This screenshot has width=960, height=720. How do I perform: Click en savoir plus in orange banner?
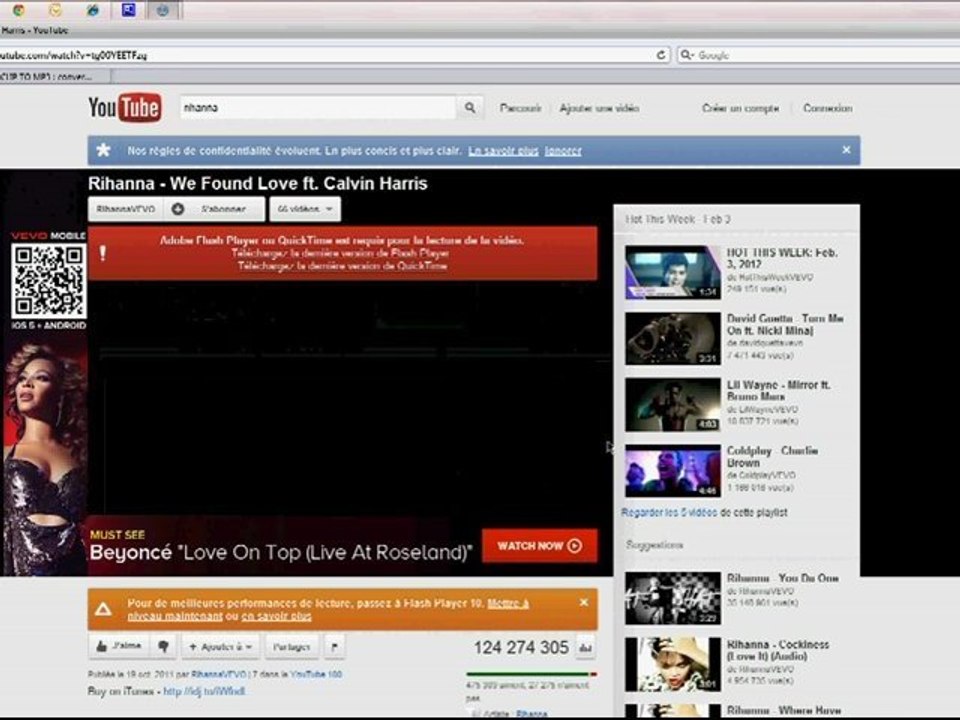[x=276, y=616]
